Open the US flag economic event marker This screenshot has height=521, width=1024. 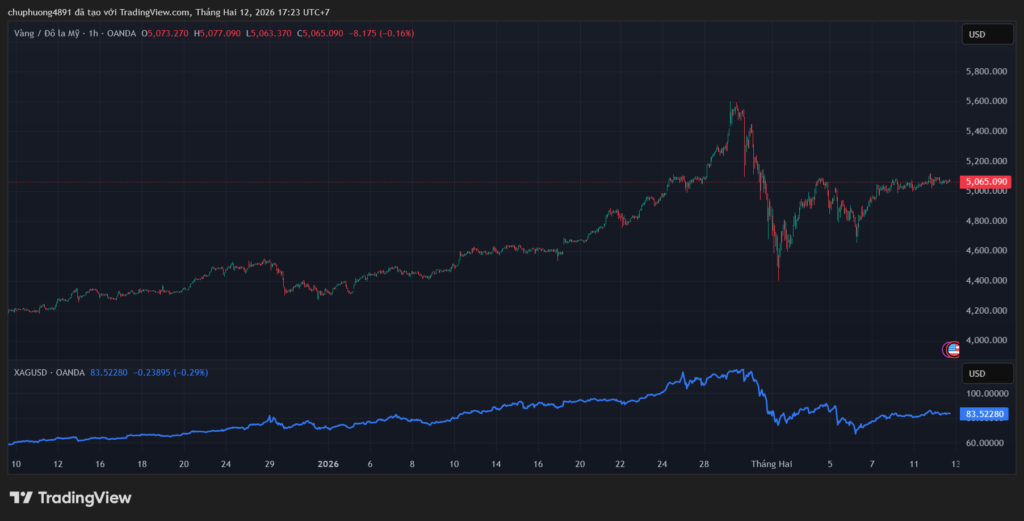tap(953, 349)
